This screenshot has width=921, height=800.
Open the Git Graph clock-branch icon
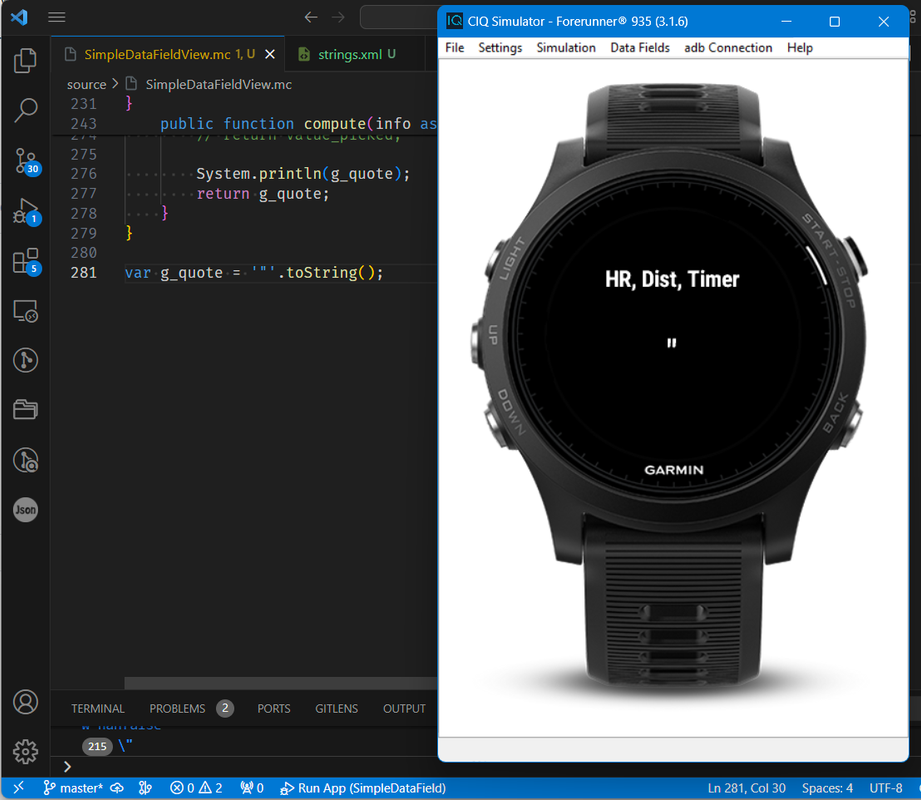click(25, 360)
